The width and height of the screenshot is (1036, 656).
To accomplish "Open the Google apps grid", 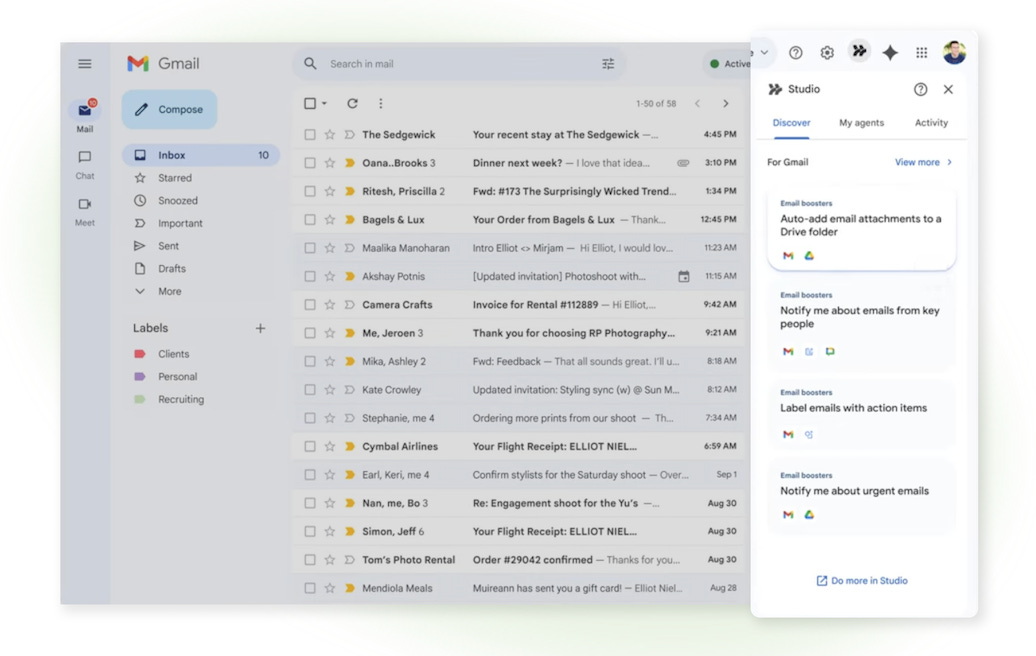I will (921, 52).
